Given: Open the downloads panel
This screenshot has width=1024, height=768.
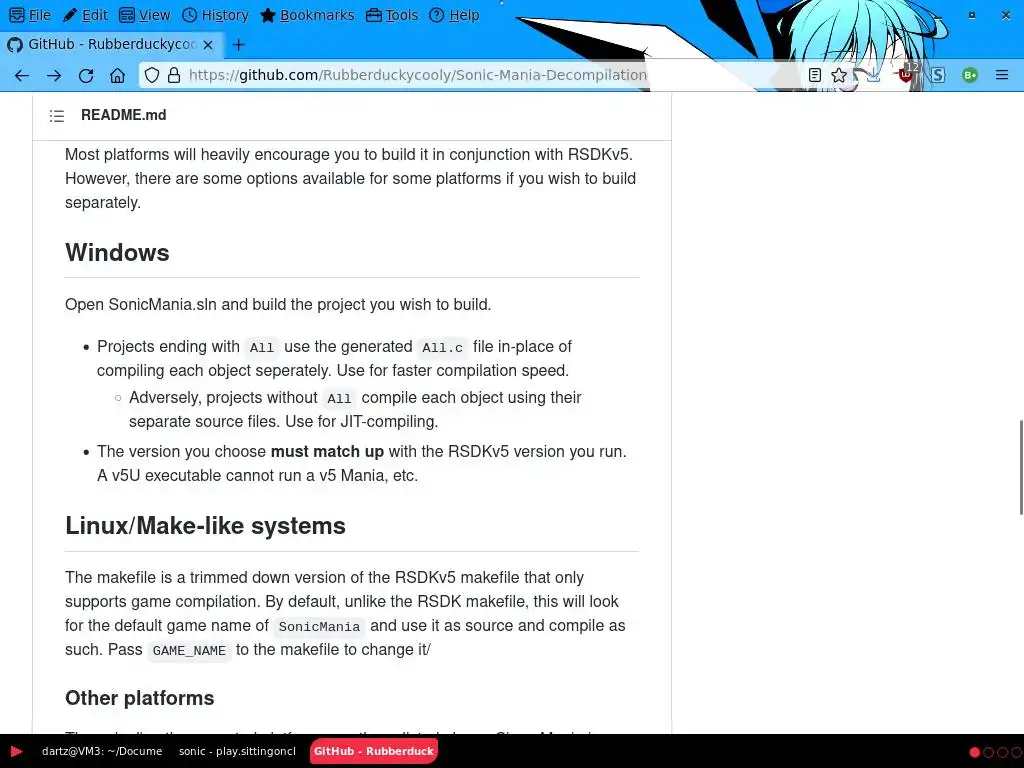Looking at the screenshot, I should coord(873,75).
